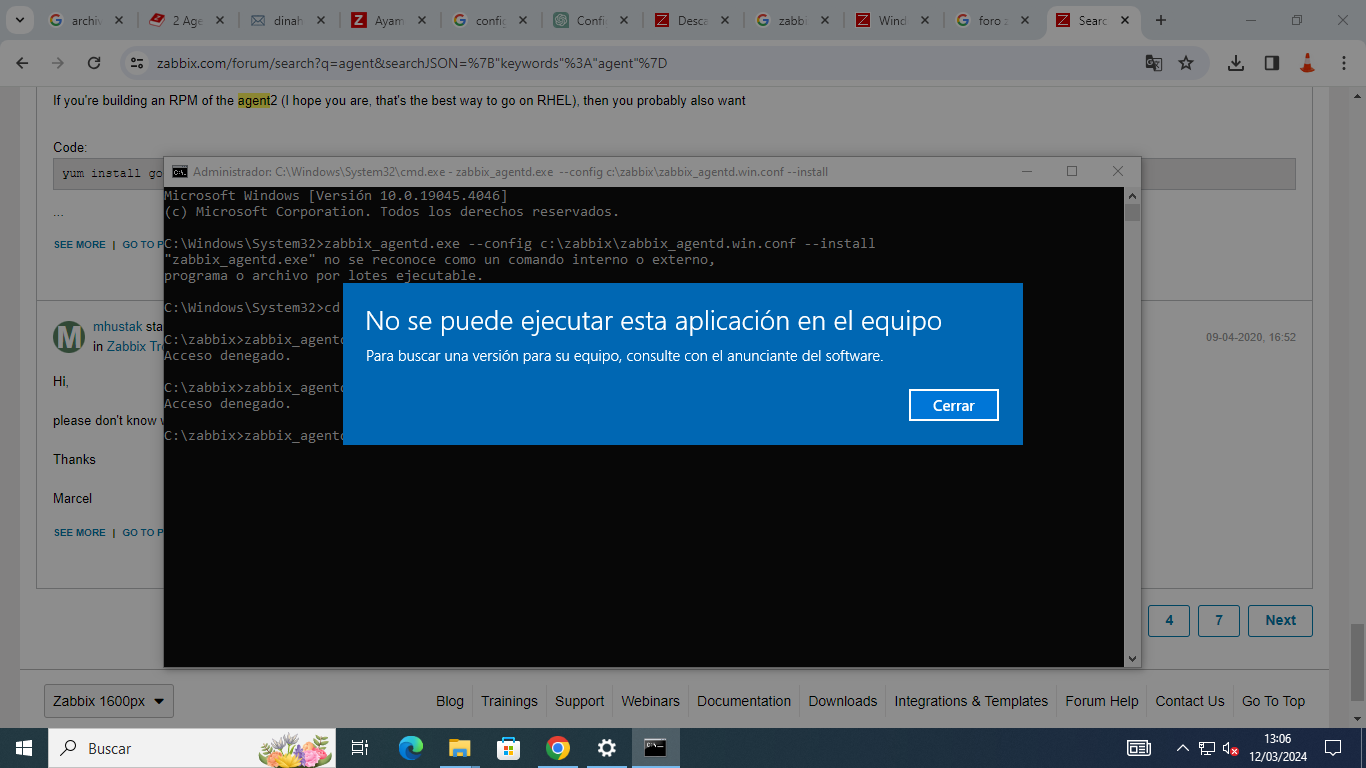Image resolution: width=1366 pixels, height=768 pixels.
Task: Open the Documentation footer link
Action: click(744, 701)
